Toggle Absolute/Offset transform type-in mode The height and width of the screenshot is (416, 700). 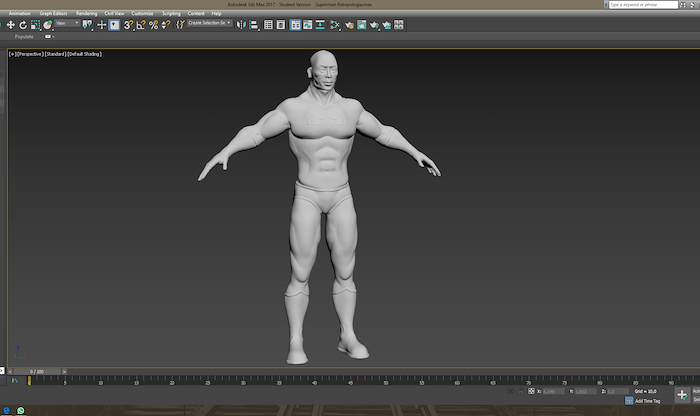tap(531, 391)
